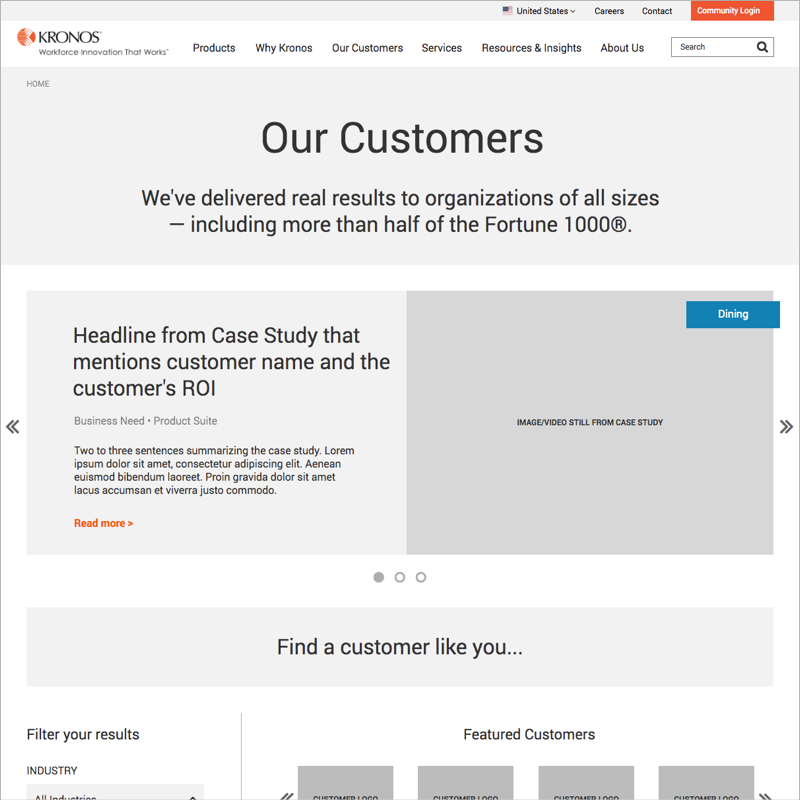The image size is (800, 800).
Task: Select the first carousel dot
Action: coord(379,577)
